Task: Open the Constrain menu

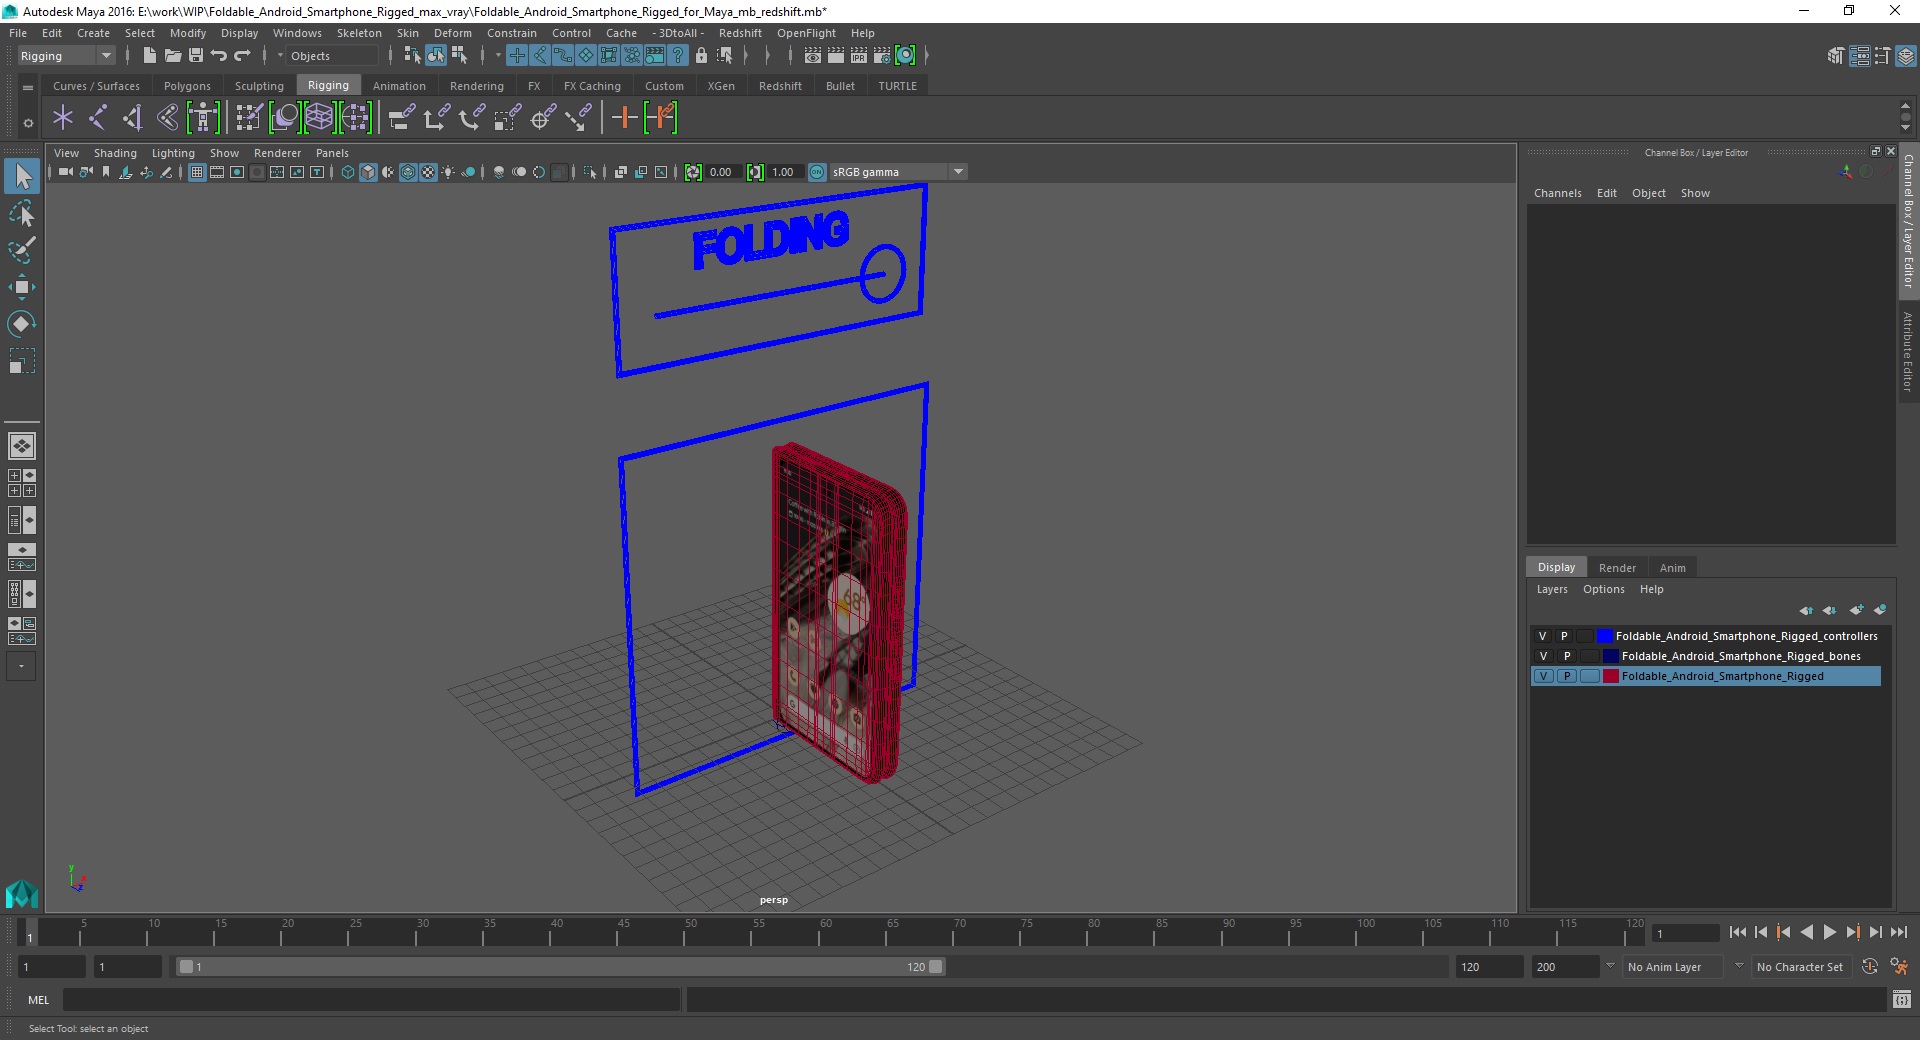Action: [511, 33]
